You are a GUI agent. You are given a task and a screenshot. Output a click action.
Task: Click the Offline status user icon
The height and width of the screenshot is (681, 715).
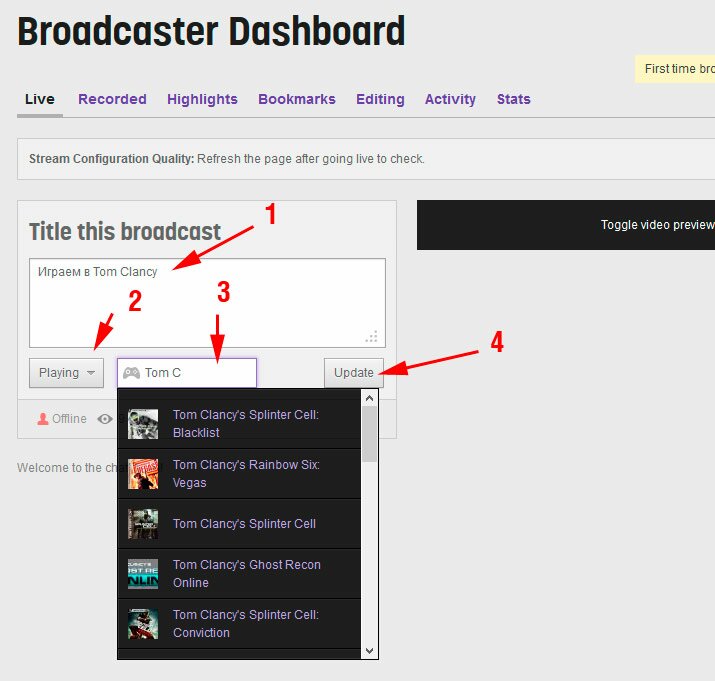click(43, 419)
